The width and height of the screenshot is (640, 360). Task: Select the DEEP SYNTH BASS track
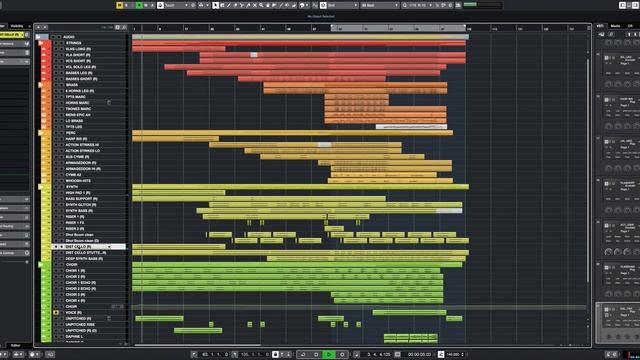84,258
